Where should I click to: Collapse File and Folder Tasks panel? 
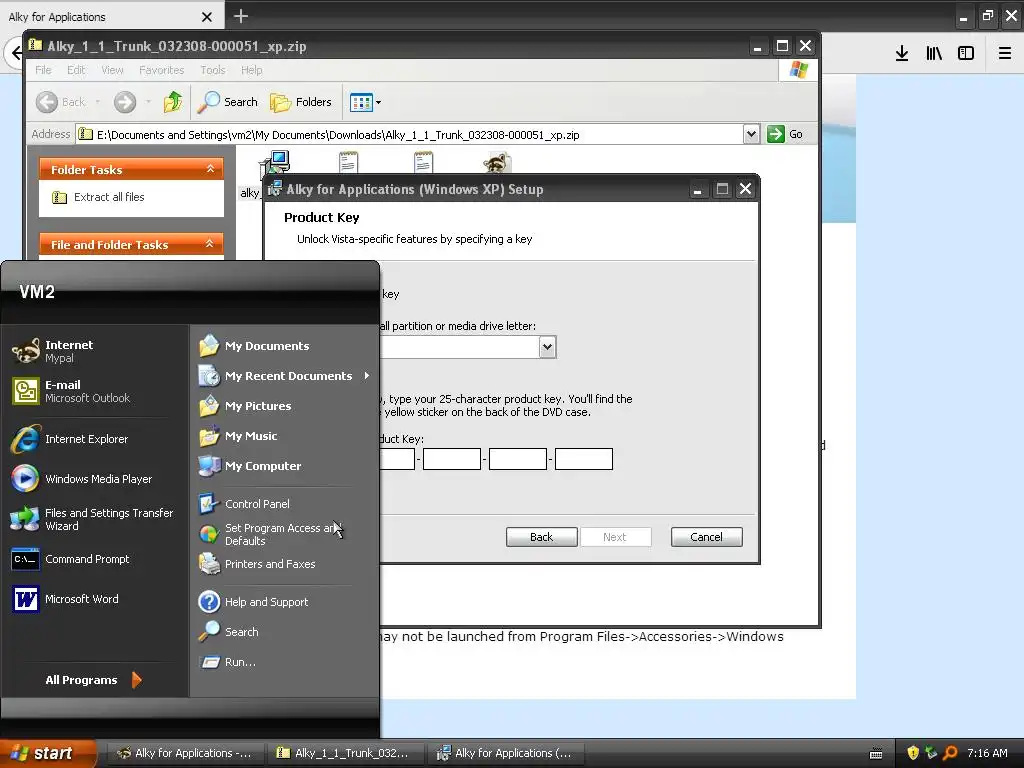click(210, 244)
